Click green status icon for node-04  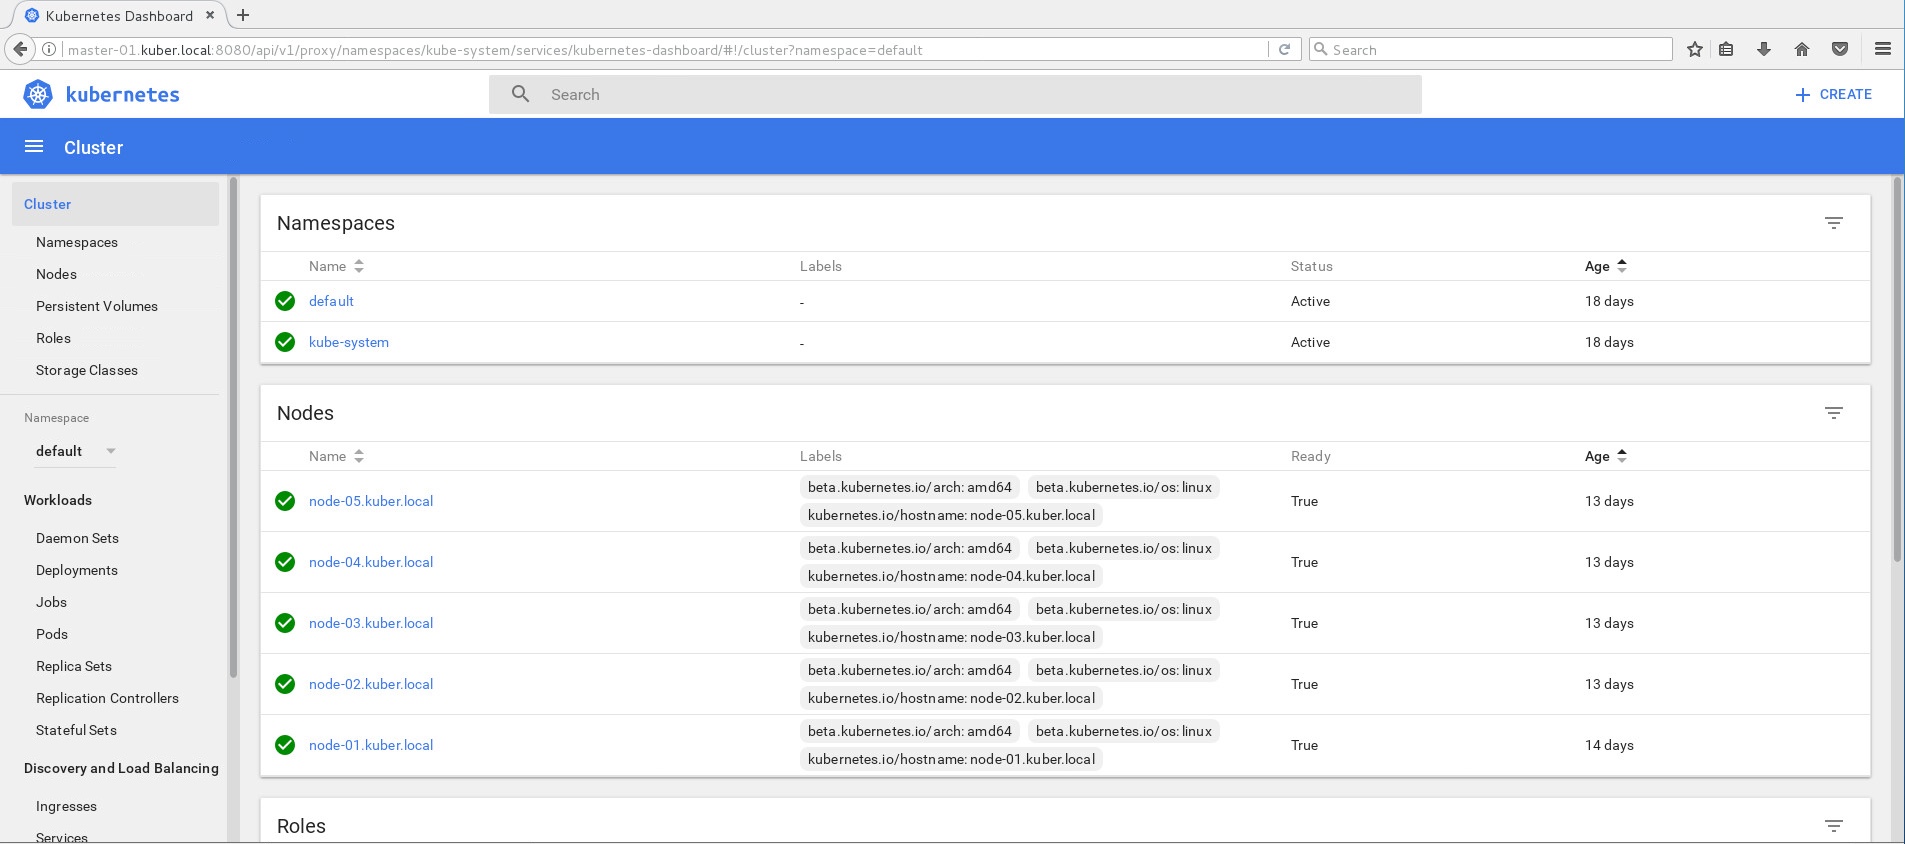coord(285,562)
